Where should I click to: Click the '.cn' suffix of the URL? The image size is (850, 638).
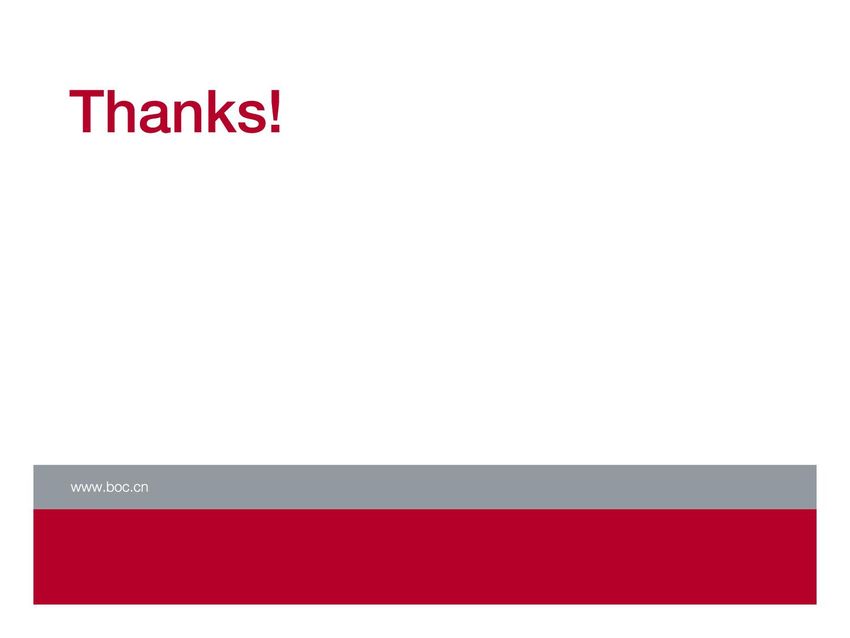(140, 488)
